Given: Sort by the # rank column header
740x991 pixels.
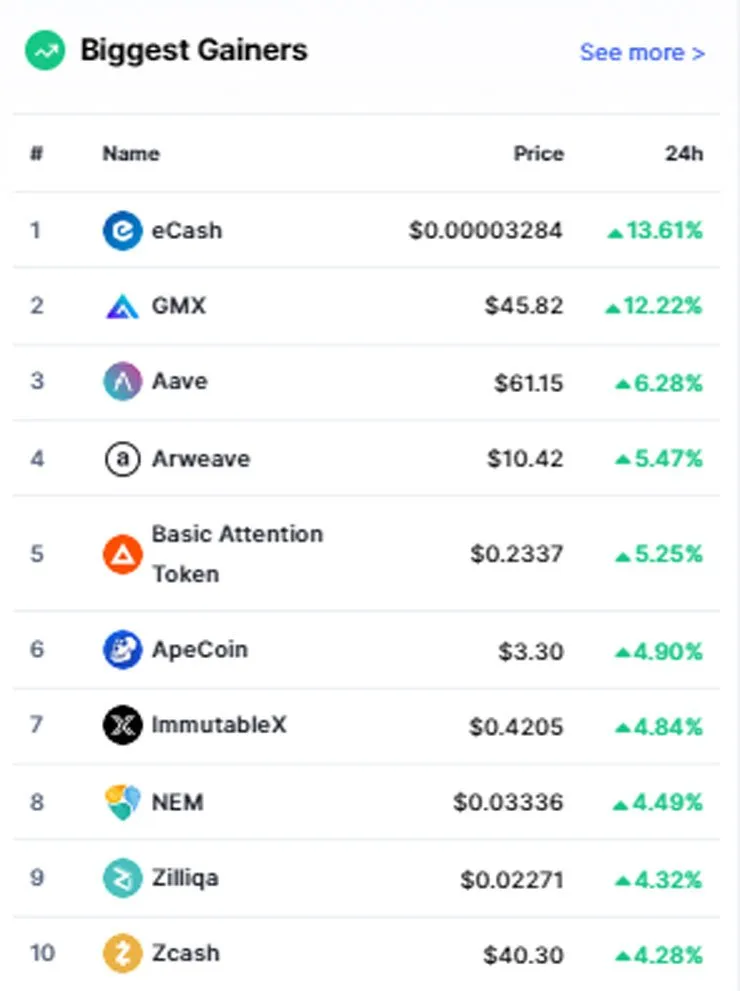Looking at the screenshot, I should point(37,154).
